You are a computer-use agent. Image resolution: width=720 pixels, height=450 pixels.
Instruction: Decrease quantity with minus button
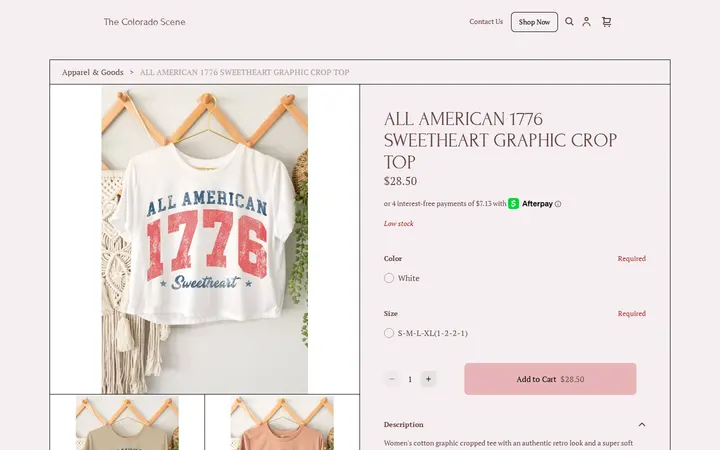(x=392, y=379)
